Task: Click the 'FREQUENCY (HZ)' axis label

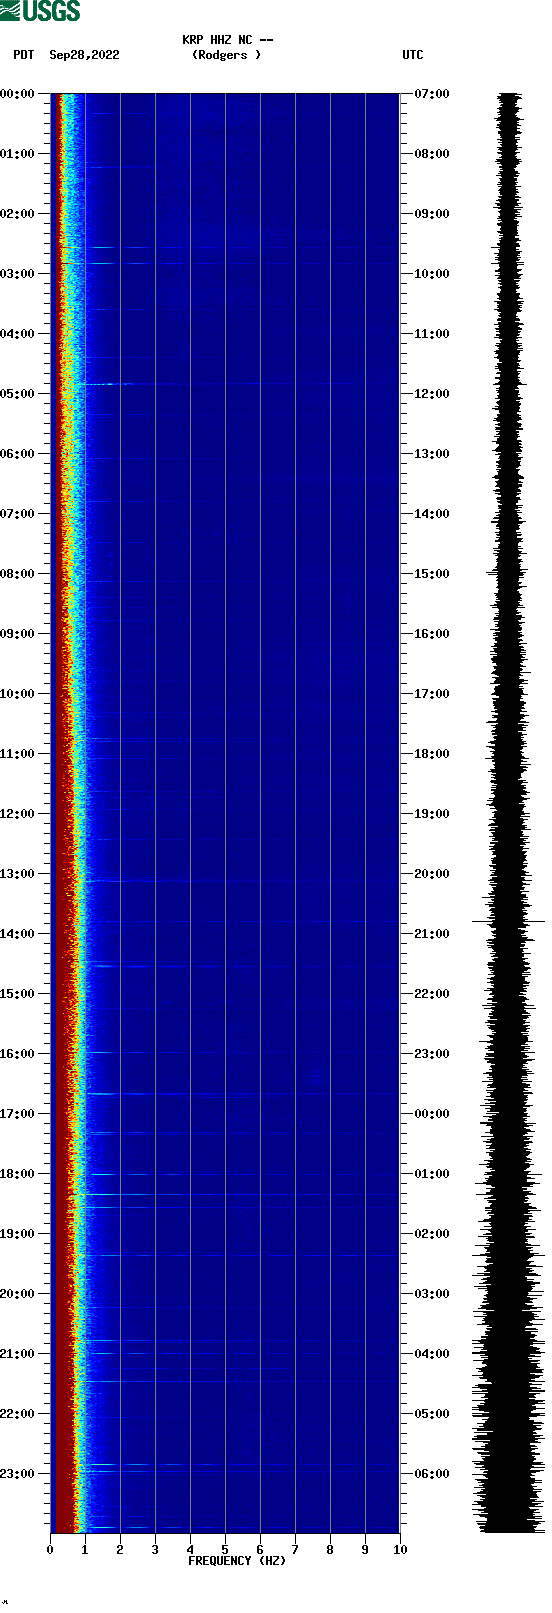Action: [x=237, y=1560]
